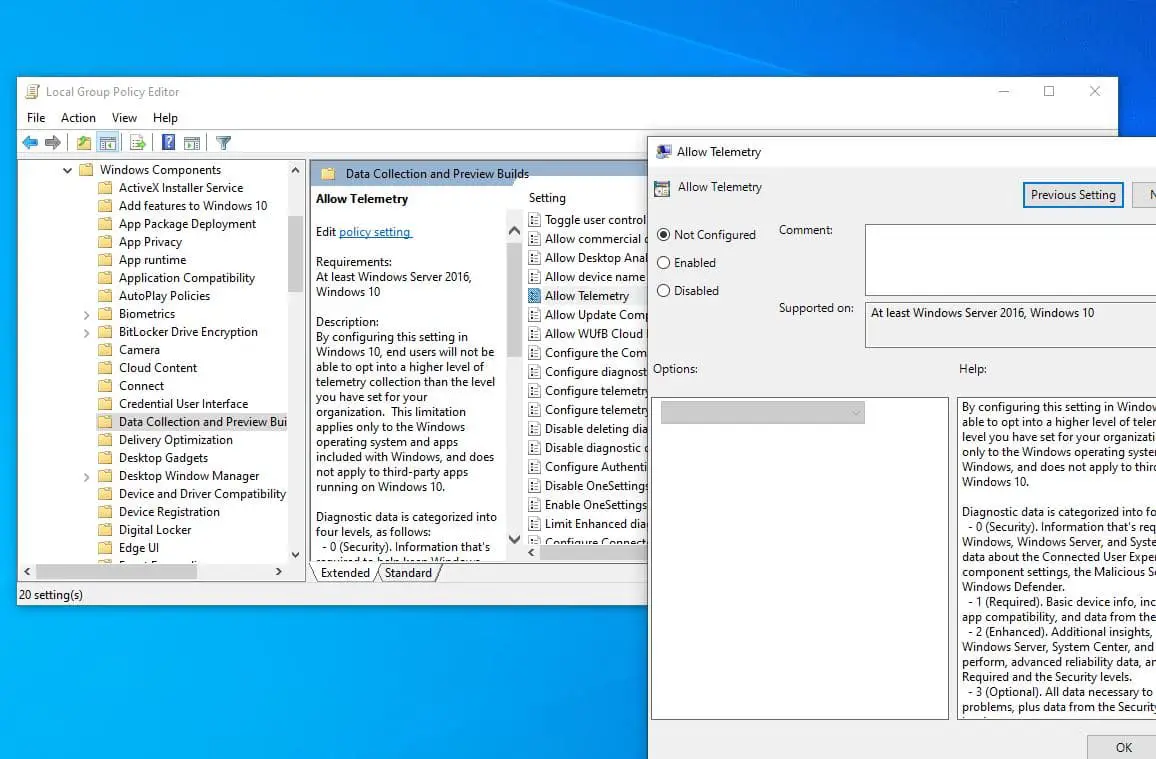Open the File menu
Screen dimensions: 1156x759
coord(36,118)
